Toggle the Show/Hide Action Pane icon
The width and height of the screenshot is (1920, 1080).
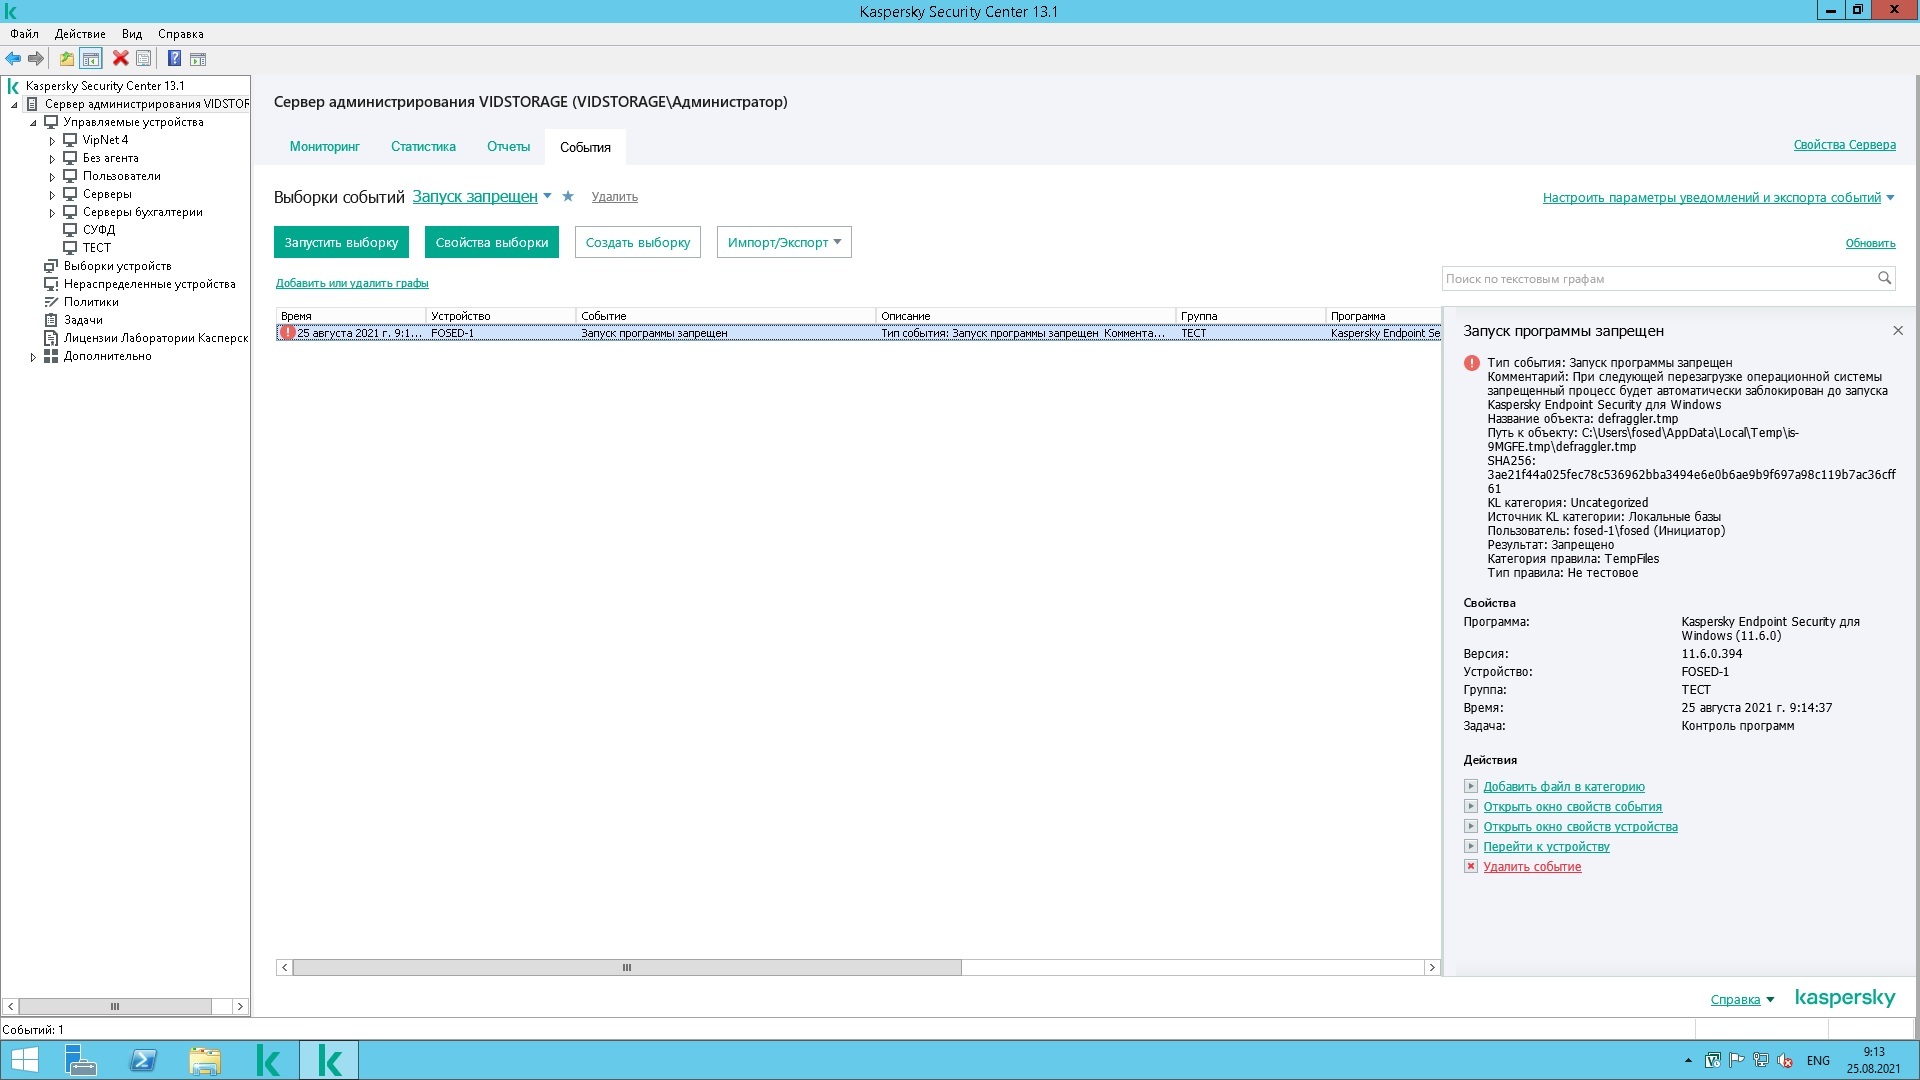coord(198,59)
